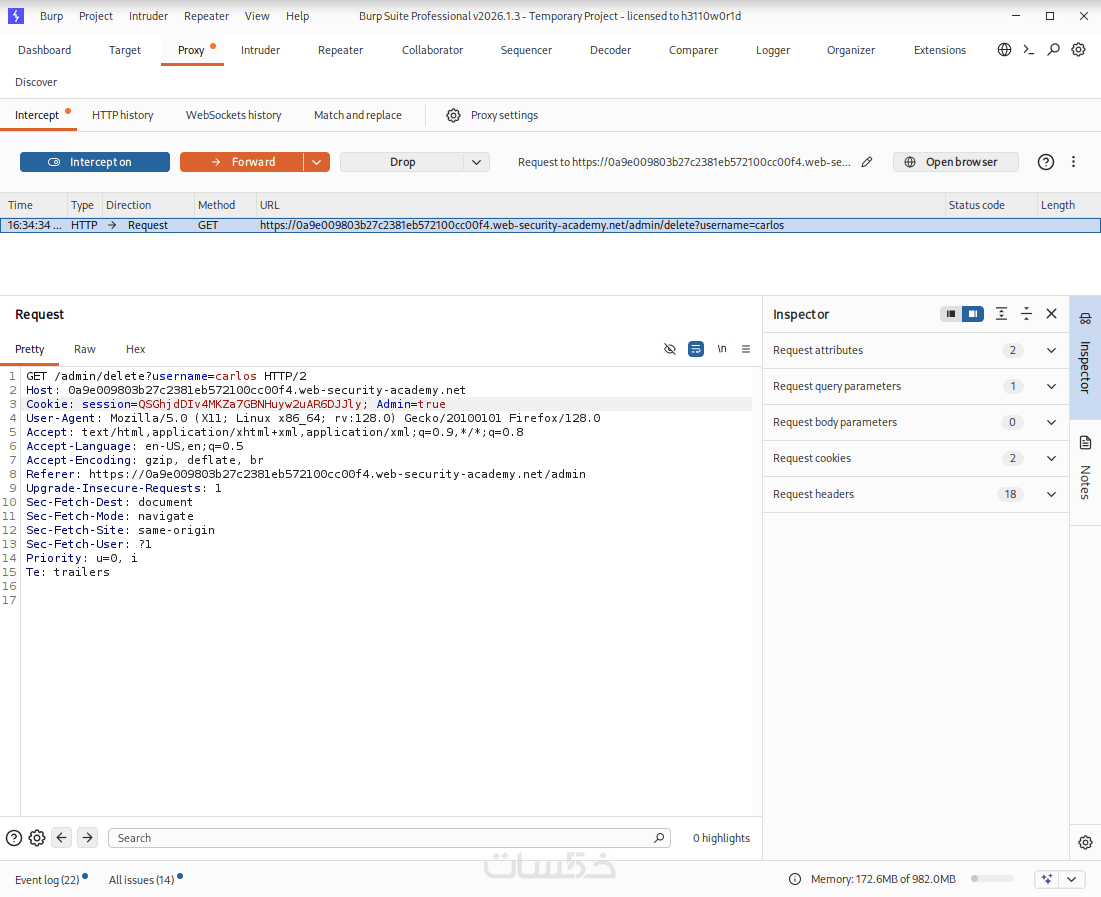Open Burp settings gear in top right
1101x897 pixels.
[1079, 49]
